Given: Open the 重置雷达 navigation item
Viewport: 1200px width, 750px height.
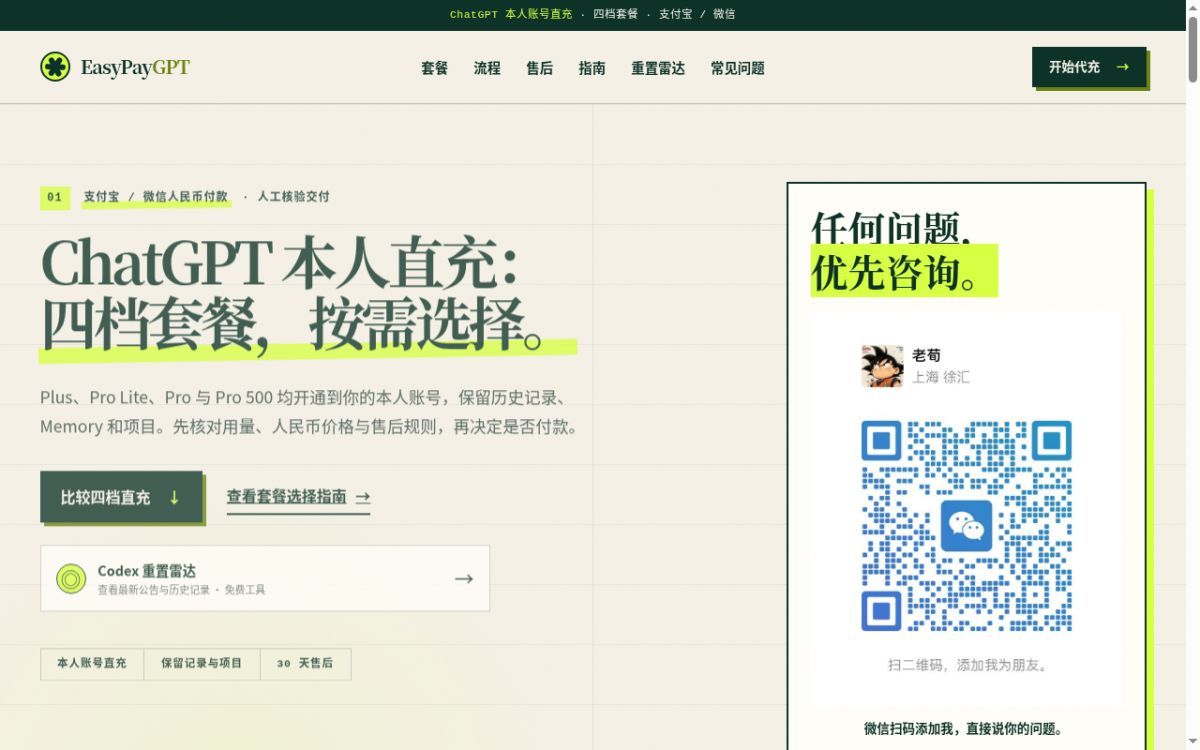Looking at the screenshot, I should click(x=658, y=68).
